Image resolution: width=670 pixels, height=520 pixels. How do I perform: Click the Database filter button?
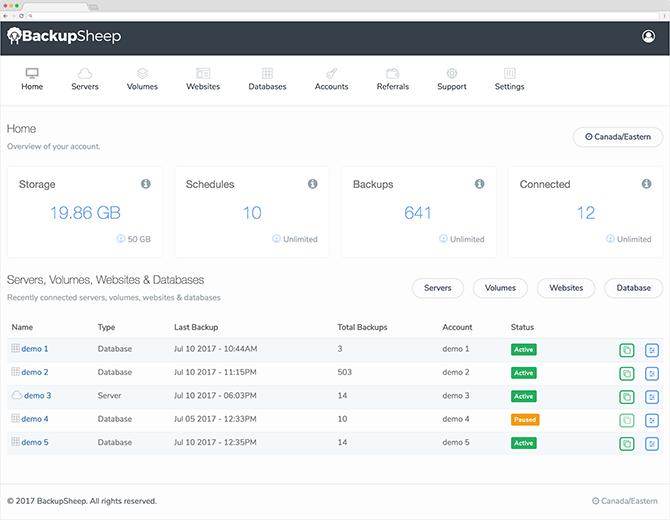[x=633, y=288]
